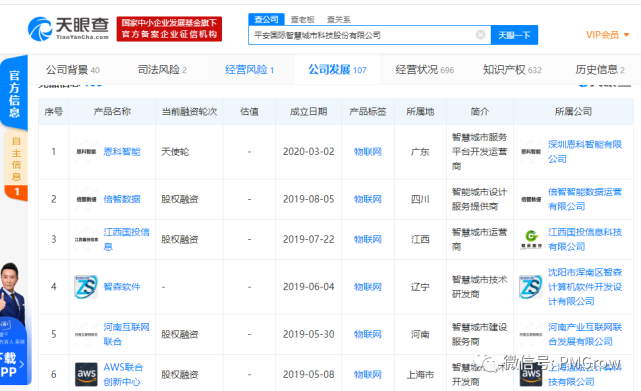Click the 辽宁 location cell

coord(420,287)
